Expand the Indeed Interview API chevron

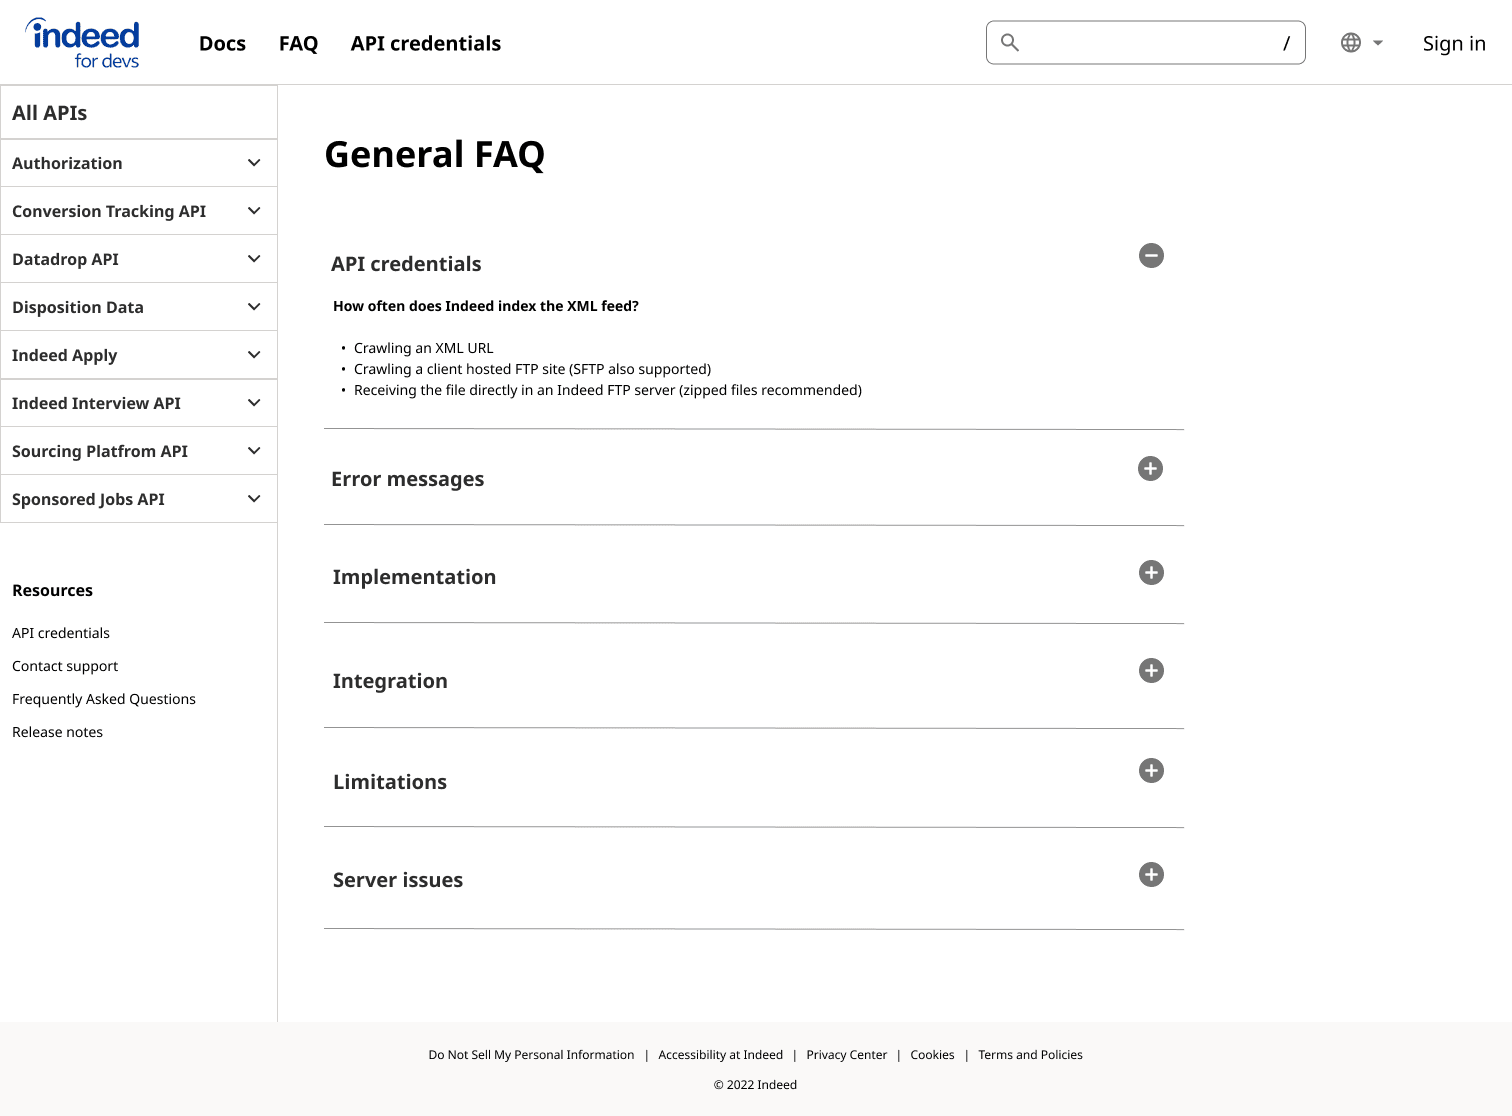(254, 403)
